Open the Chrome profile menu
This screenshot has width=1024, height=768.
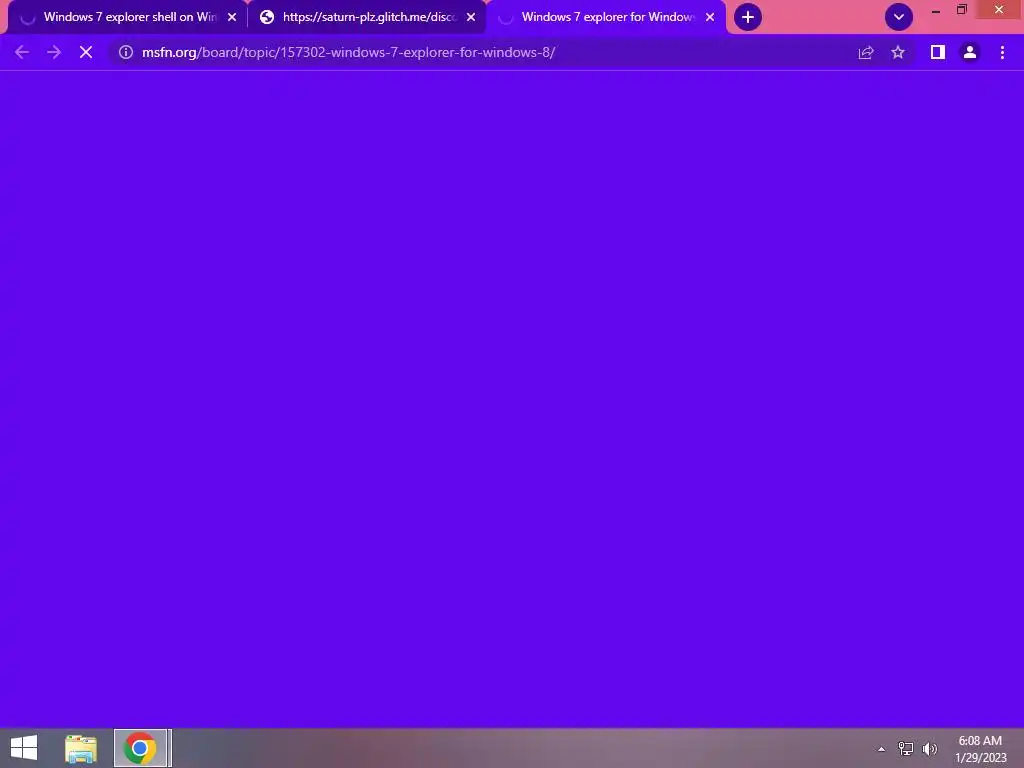(970, 52)
